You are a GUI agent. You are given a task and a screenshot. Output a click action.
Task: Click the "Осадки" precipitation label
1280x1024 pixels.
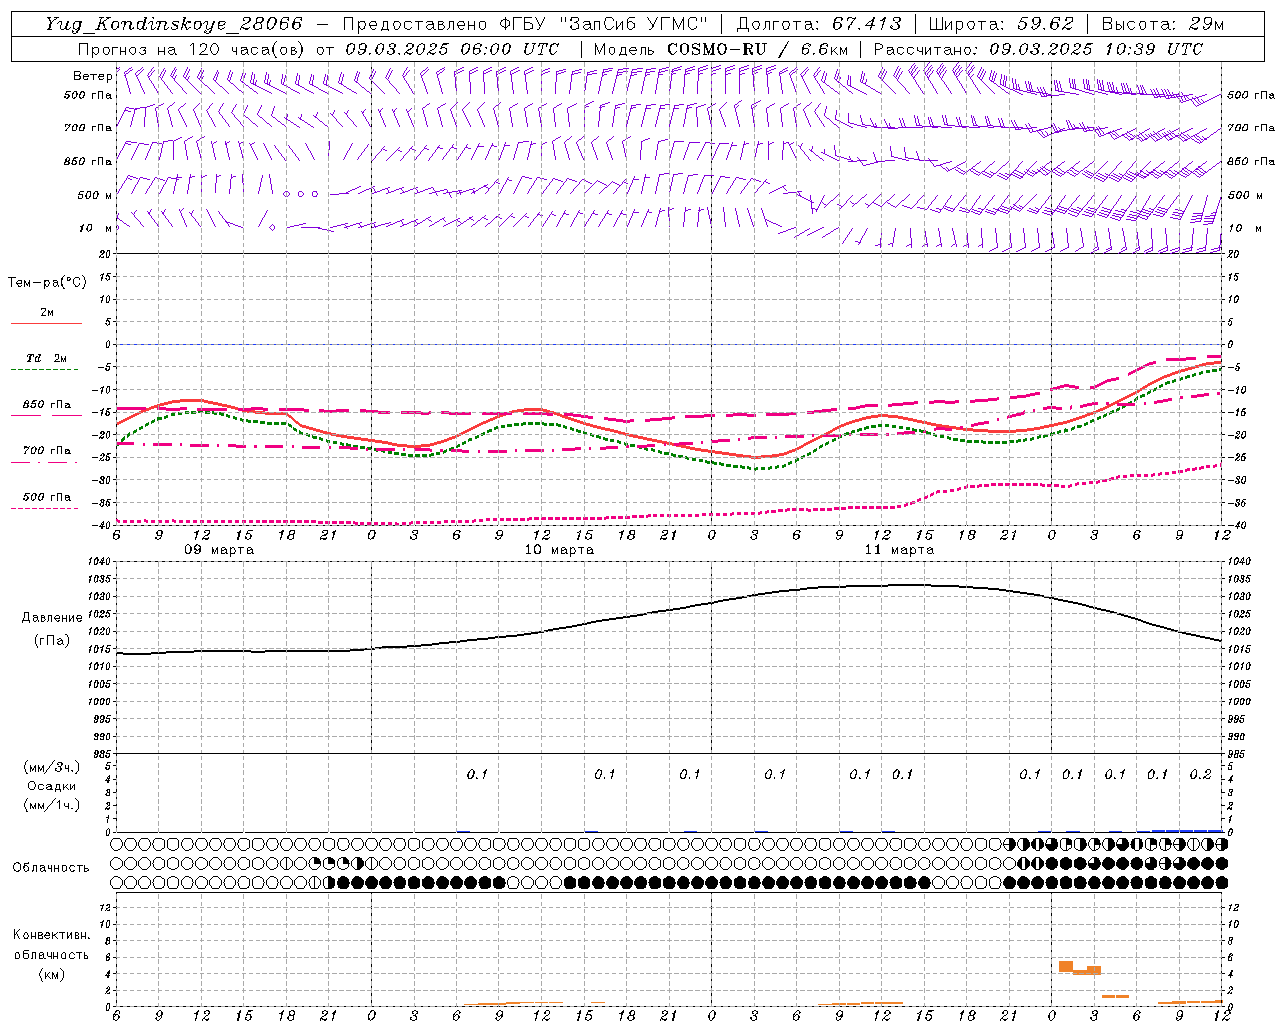tap(52, 786)
